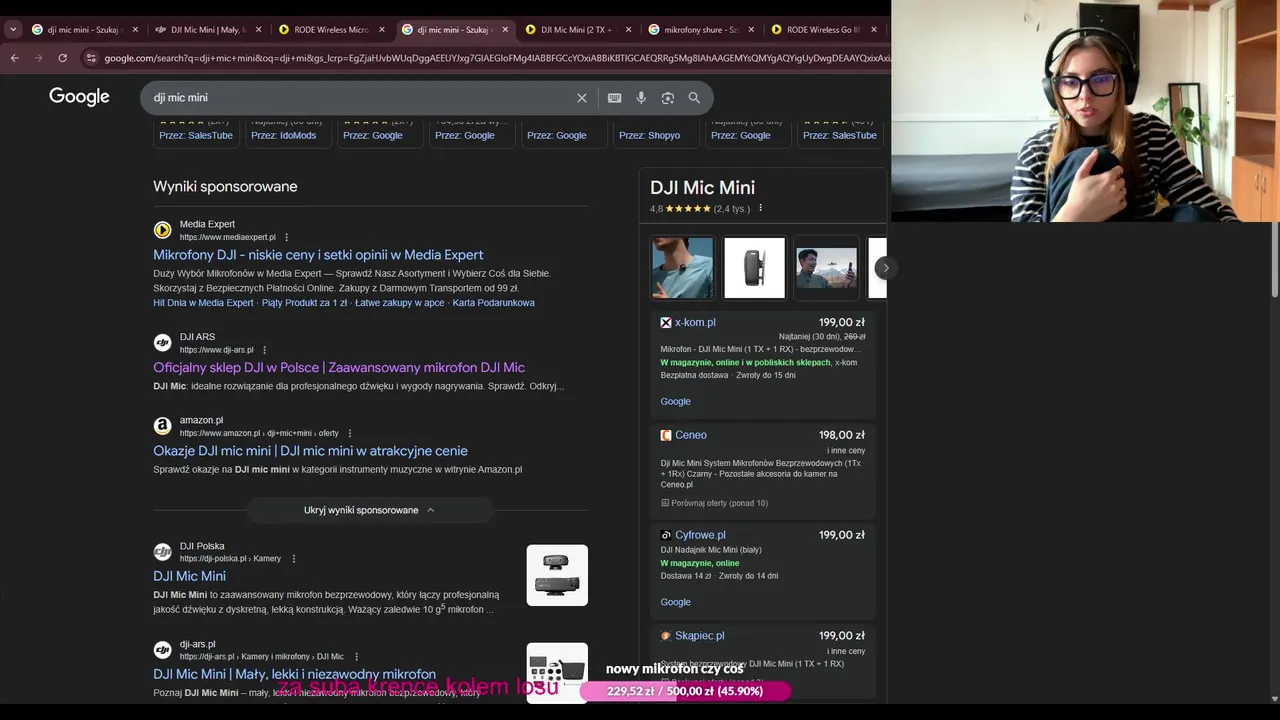Click DJI ARS favicon
Screen dimensions: 1280x720
162,343
